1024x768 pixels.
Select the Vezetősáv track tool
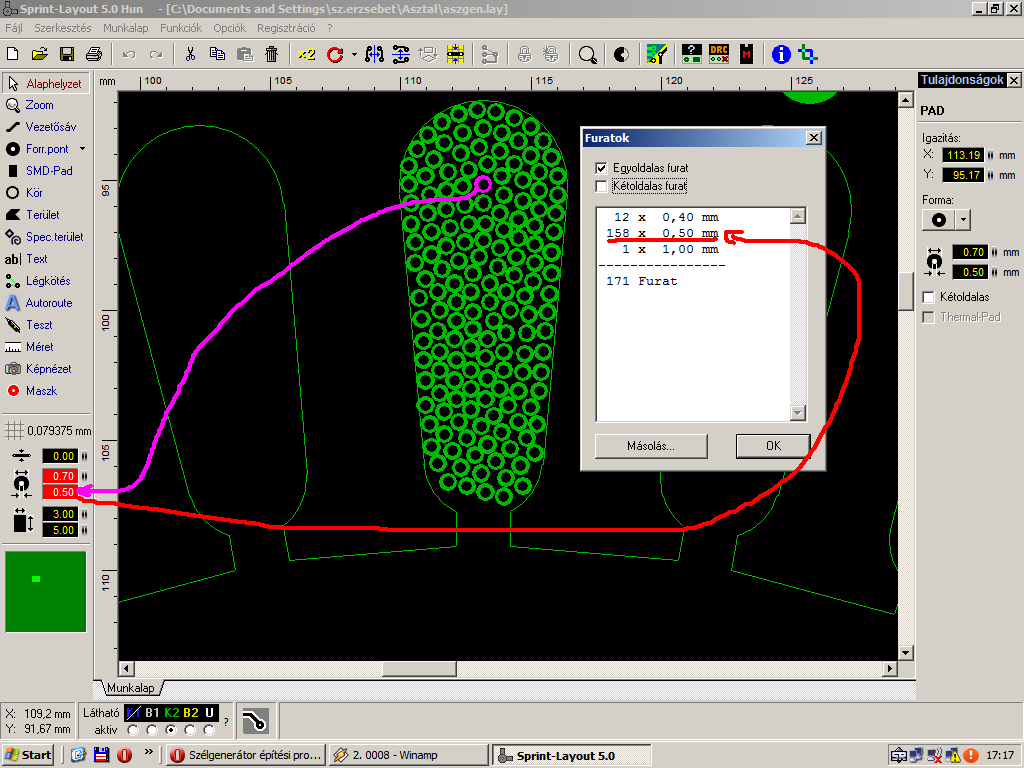pos(41,127)
